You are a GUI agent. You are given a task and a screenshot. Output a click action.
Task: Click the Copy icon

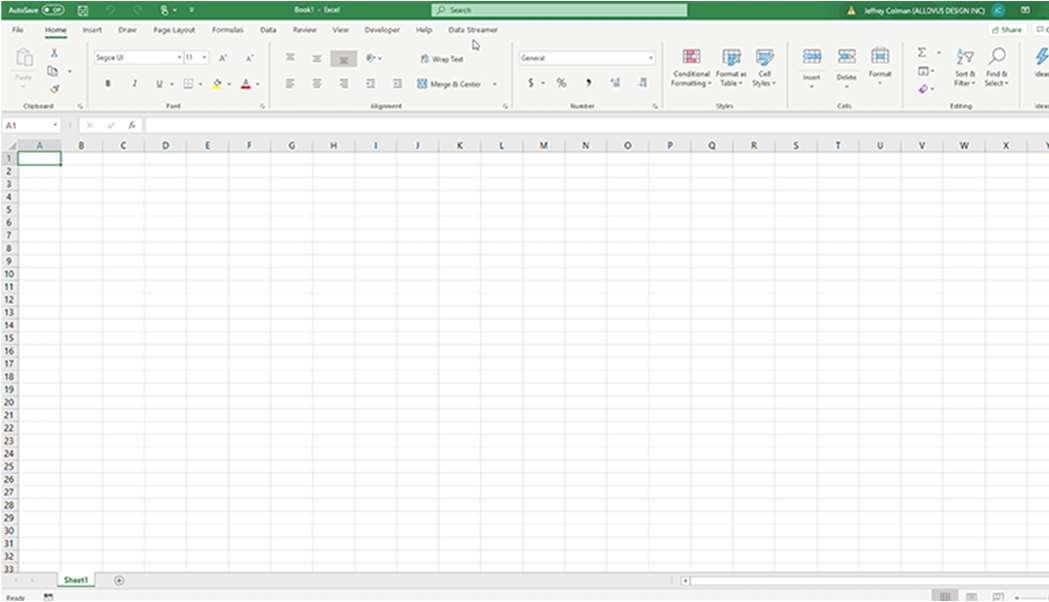[52, 71]
